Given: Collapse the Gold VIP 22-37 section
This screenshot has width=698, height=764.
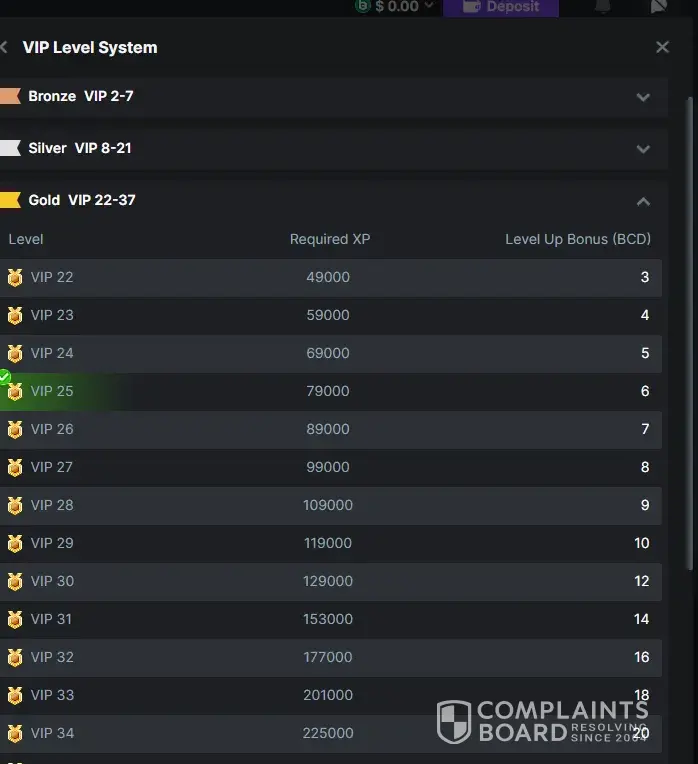Looking at the screenshot, I should pos(643,201).
